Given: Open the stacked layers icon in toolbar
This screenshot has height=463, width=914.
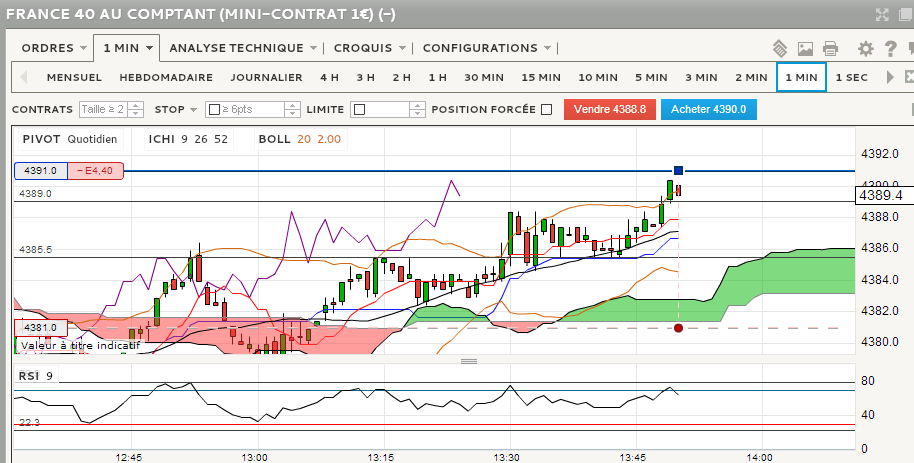Looking at the screenshot, I should 780,48.
